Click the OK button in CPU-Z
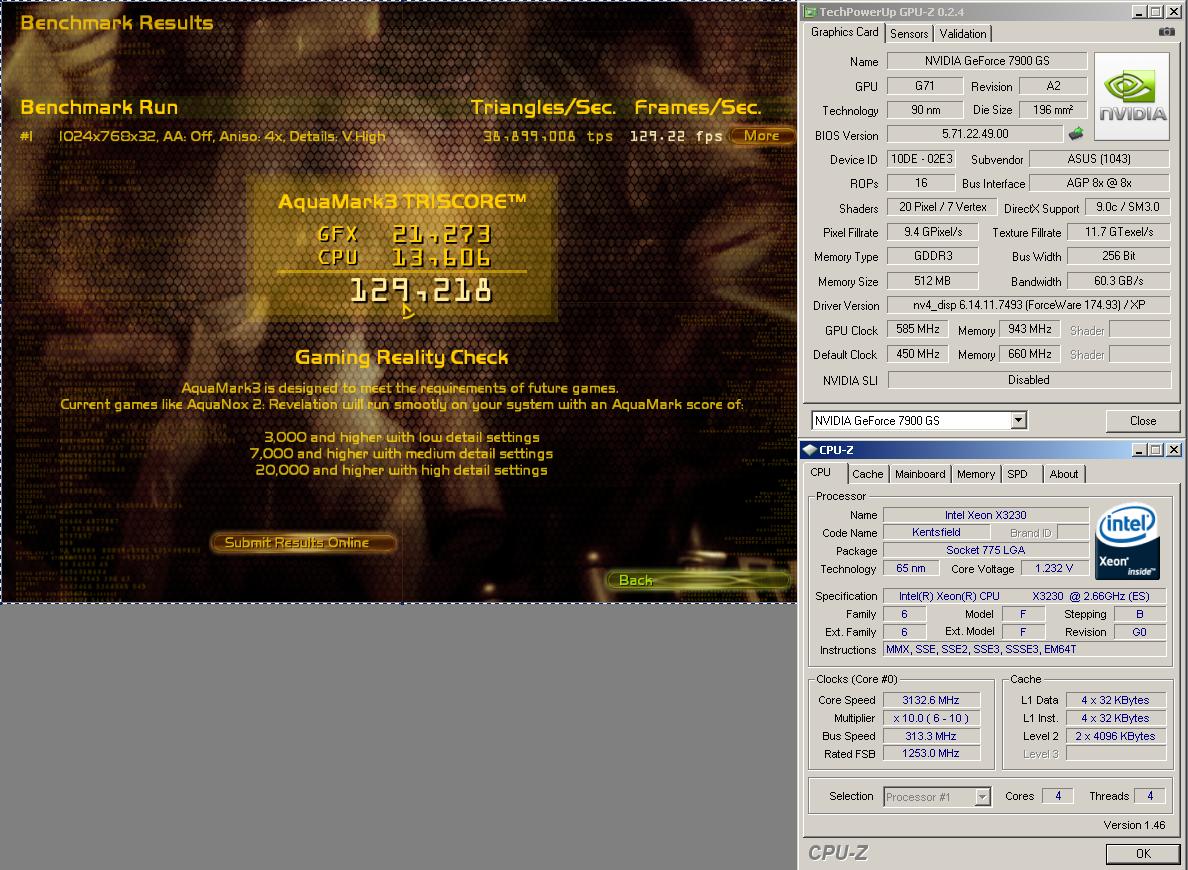The height and width of the screenshot is (870, 1188). (x=1143, y=853)
